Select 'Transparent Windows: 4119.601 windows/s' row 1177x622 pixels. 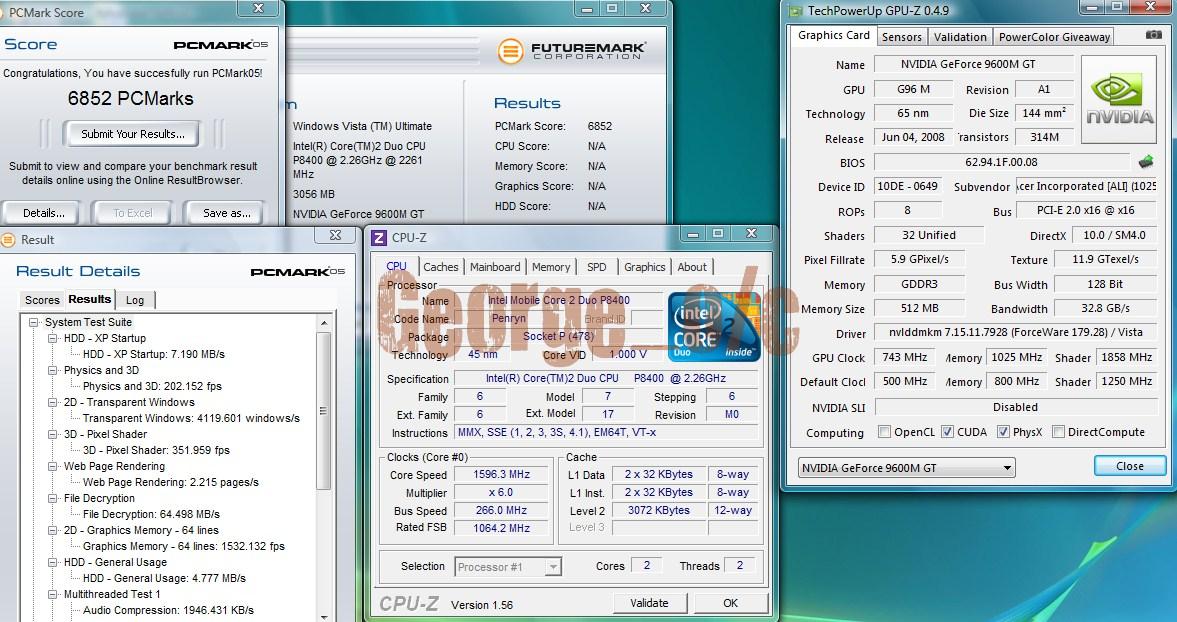coord(191,418)
